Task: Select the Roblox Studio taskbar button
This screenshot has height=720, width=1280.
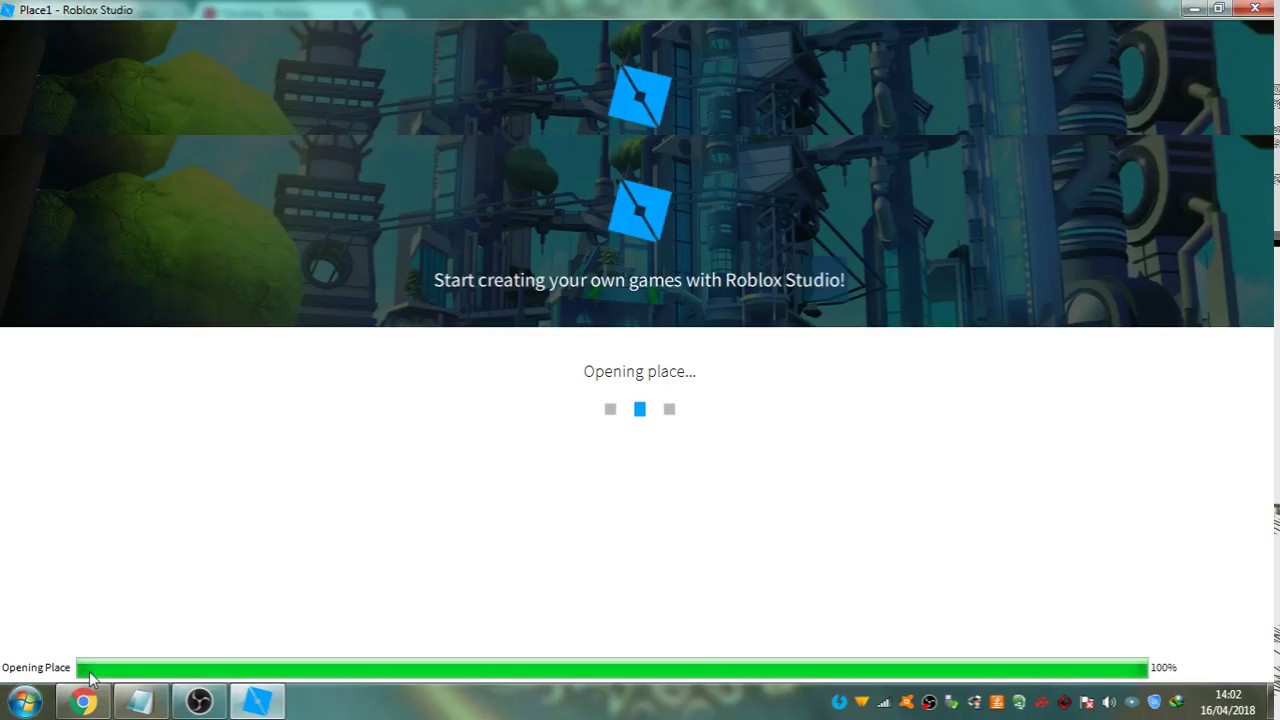Action: (x=257, y=702)
